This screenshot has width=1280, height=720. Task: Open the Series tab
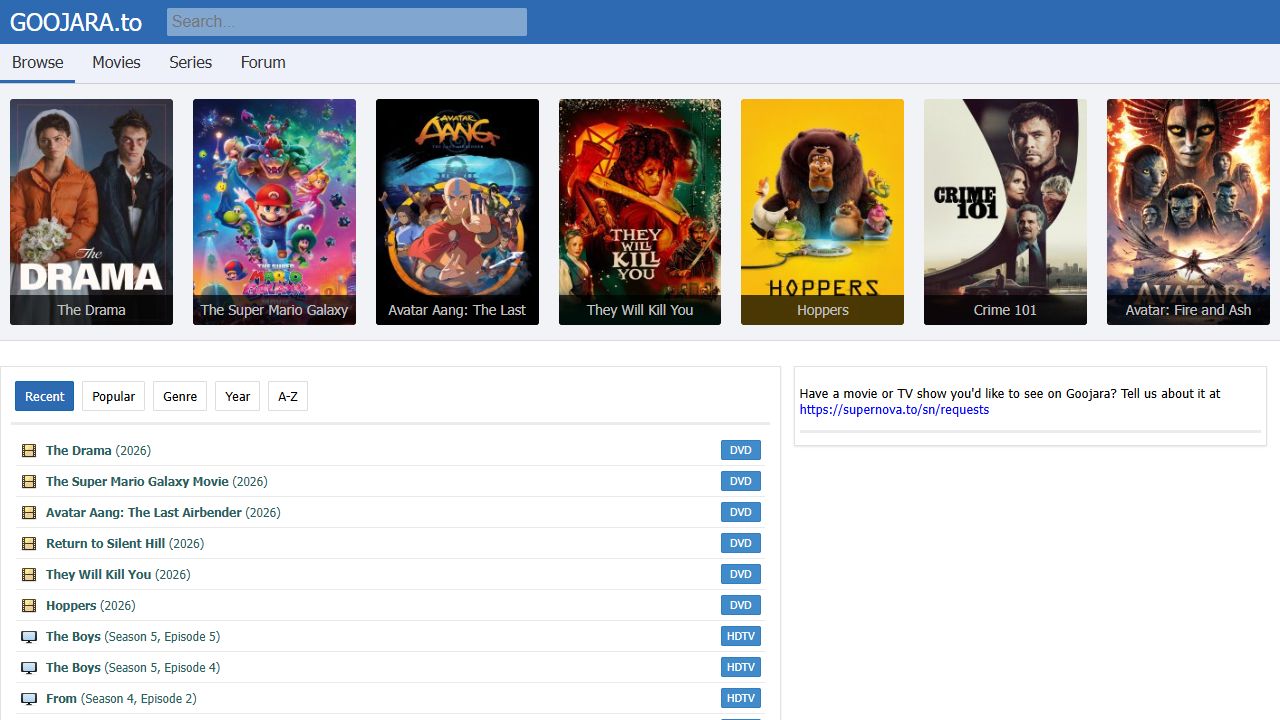(190, 62)
